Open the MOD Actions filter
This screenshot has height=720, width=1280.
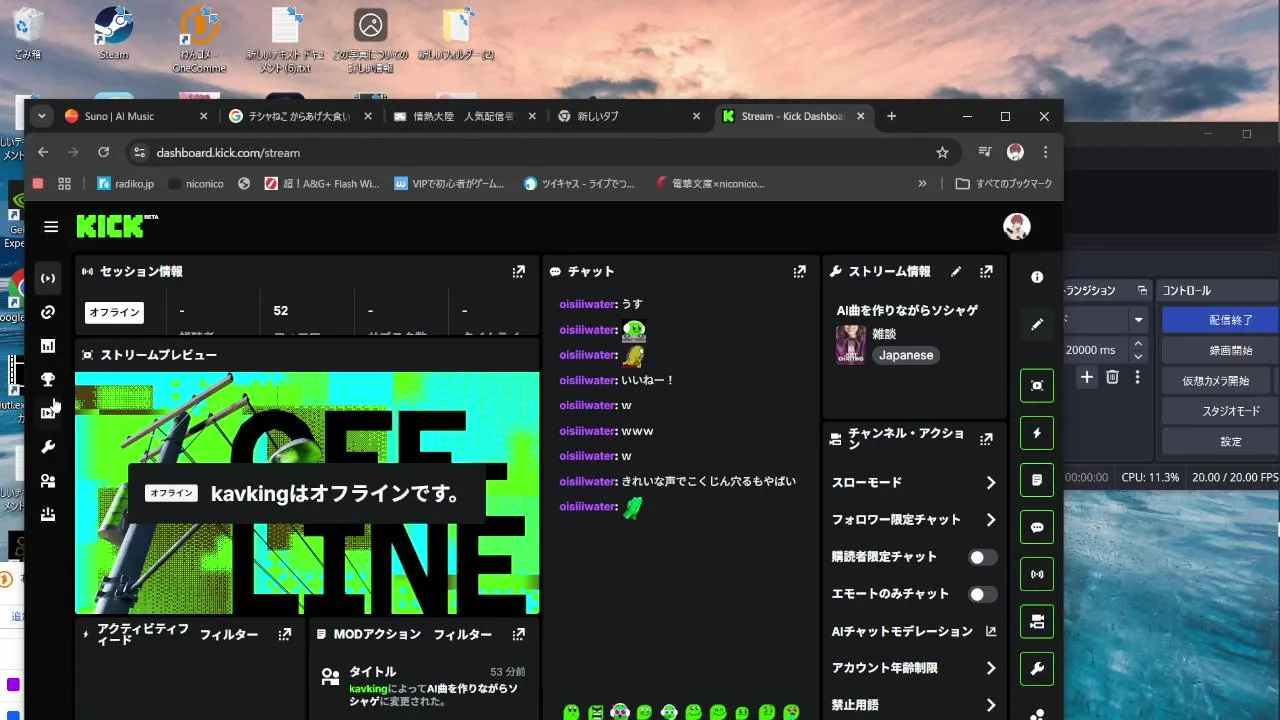[x=462, y=634]
